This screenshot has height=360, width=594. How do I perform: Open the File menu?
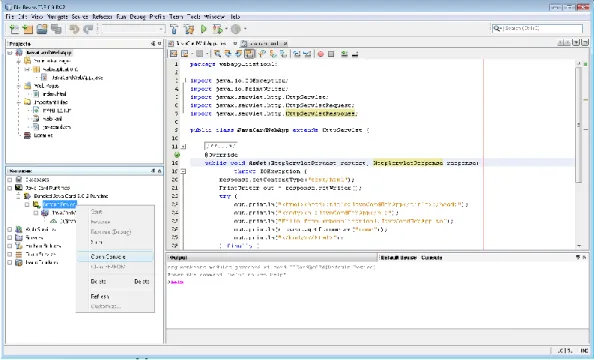[x=10, y=17]
